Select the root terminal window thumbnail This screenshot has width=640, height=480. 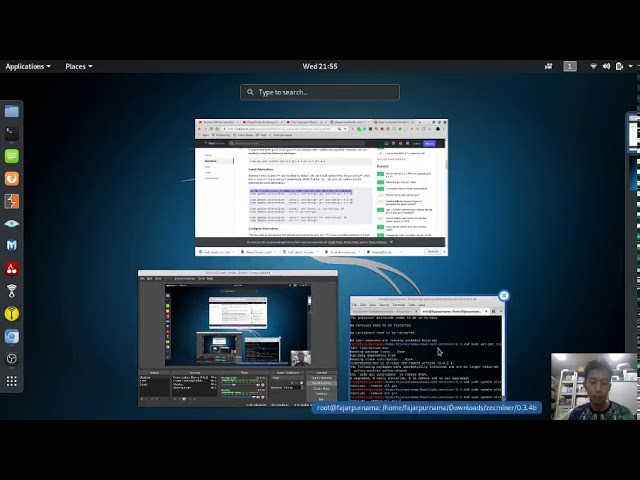[x=427, y=349]
